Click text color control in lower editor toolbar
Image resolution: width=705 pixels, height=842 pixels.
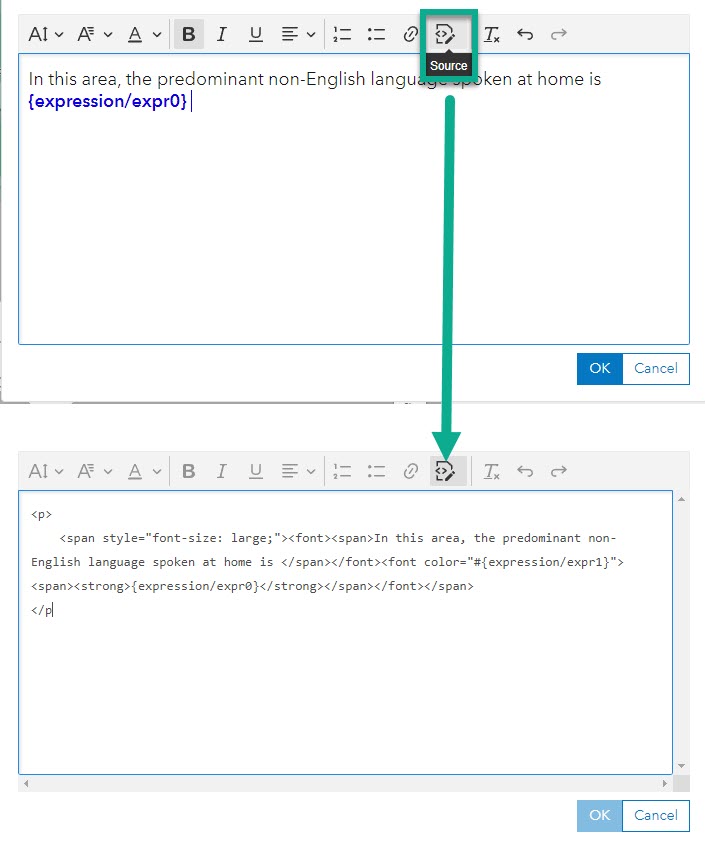144,471
